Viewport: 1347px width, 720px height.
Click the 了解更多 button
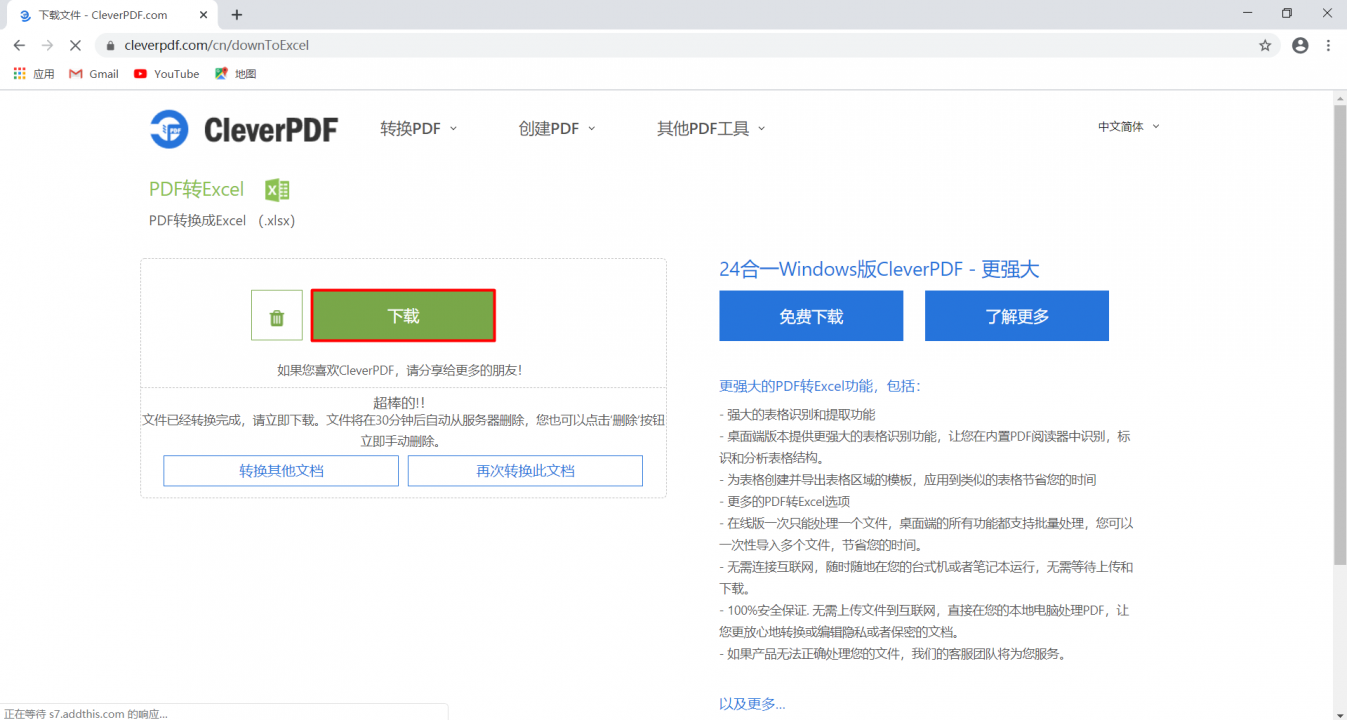point(1017,316)
